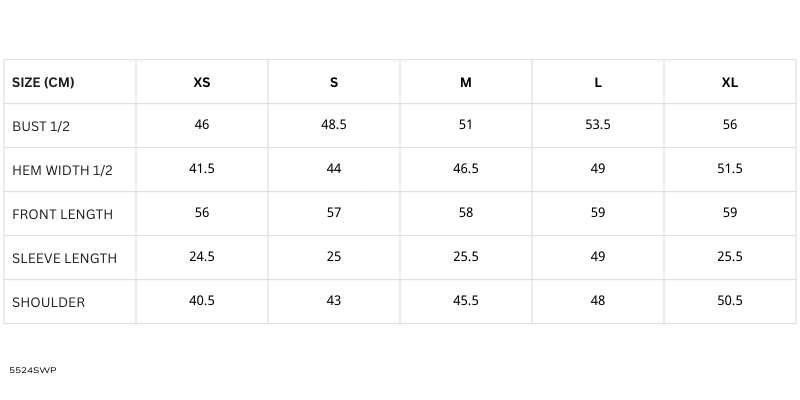Viewport: 800px width, 400px height.
Task: Click the SIZE (CM) header cell
Action: tap(43, 82)
